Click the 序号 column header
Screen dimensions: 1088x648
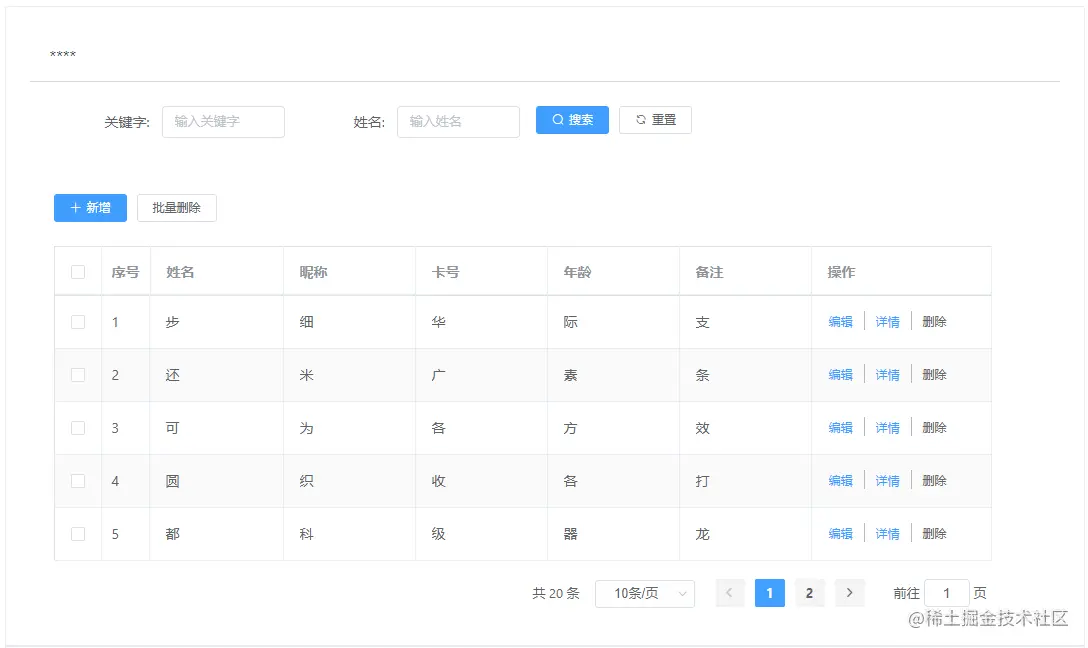tap(126, 272)
